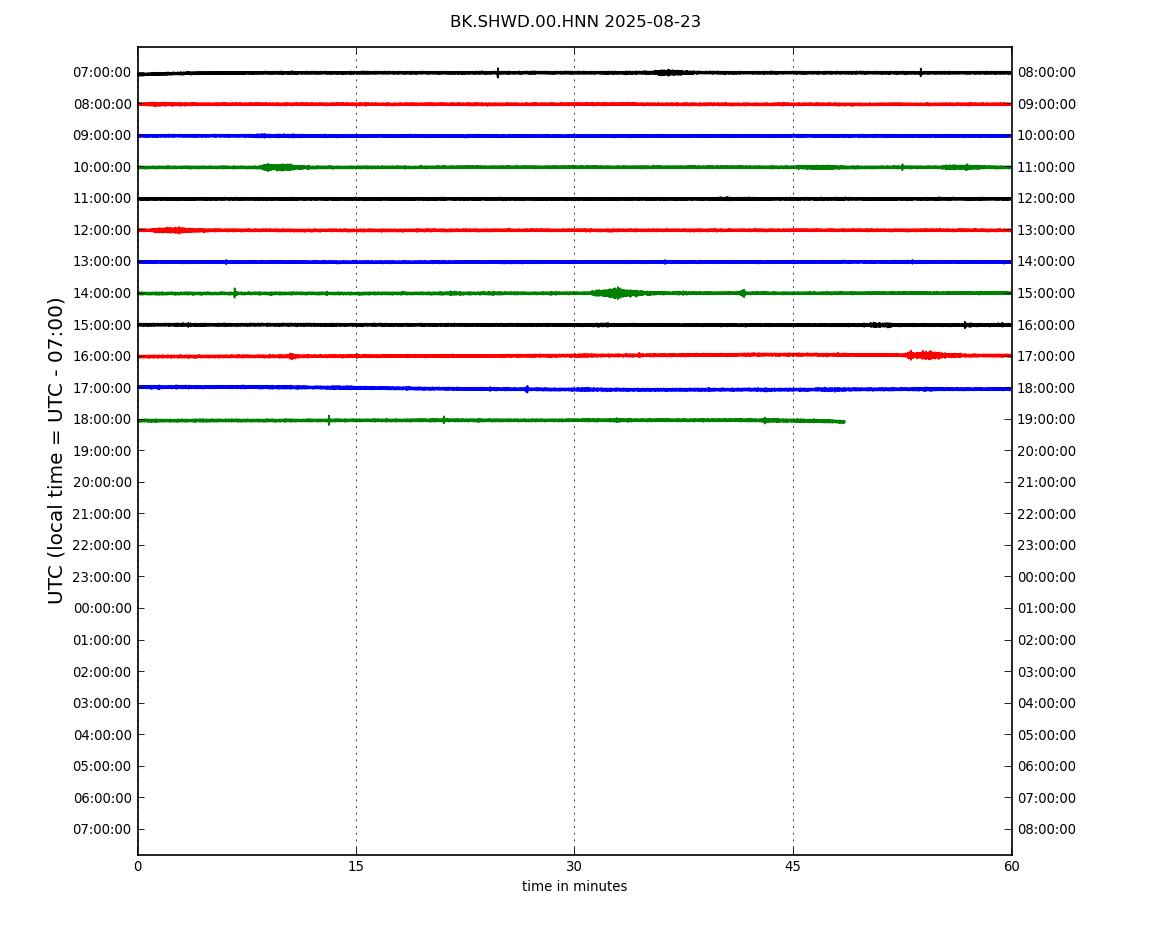The width and height of the screenshot is (1150, 950).
Task: Click the left axis label 06:00:00
Action: (x=103, y=798)
